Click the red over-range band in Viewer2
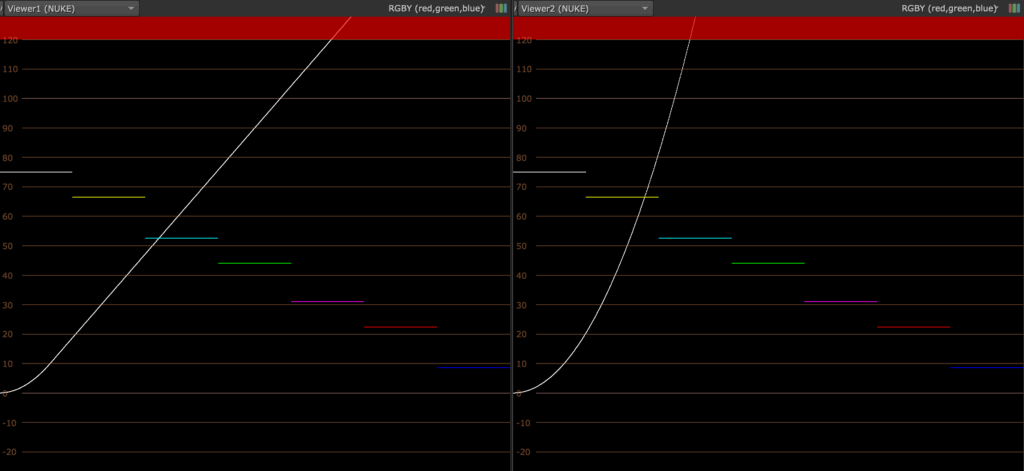The height and width of the screenshot is (471, 1024). (850, 28)
